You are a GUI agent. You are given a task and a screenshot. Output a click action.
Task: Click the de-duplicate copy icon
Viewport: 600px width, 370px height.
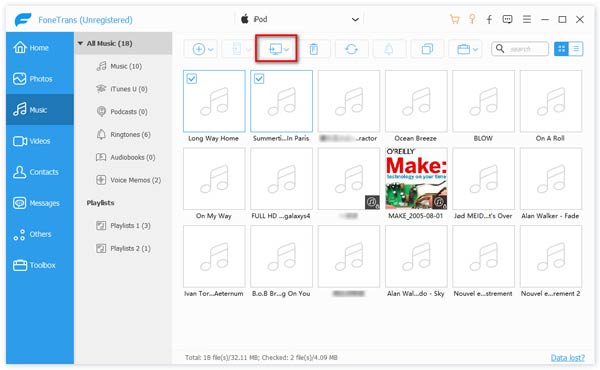tap(427, 49)
